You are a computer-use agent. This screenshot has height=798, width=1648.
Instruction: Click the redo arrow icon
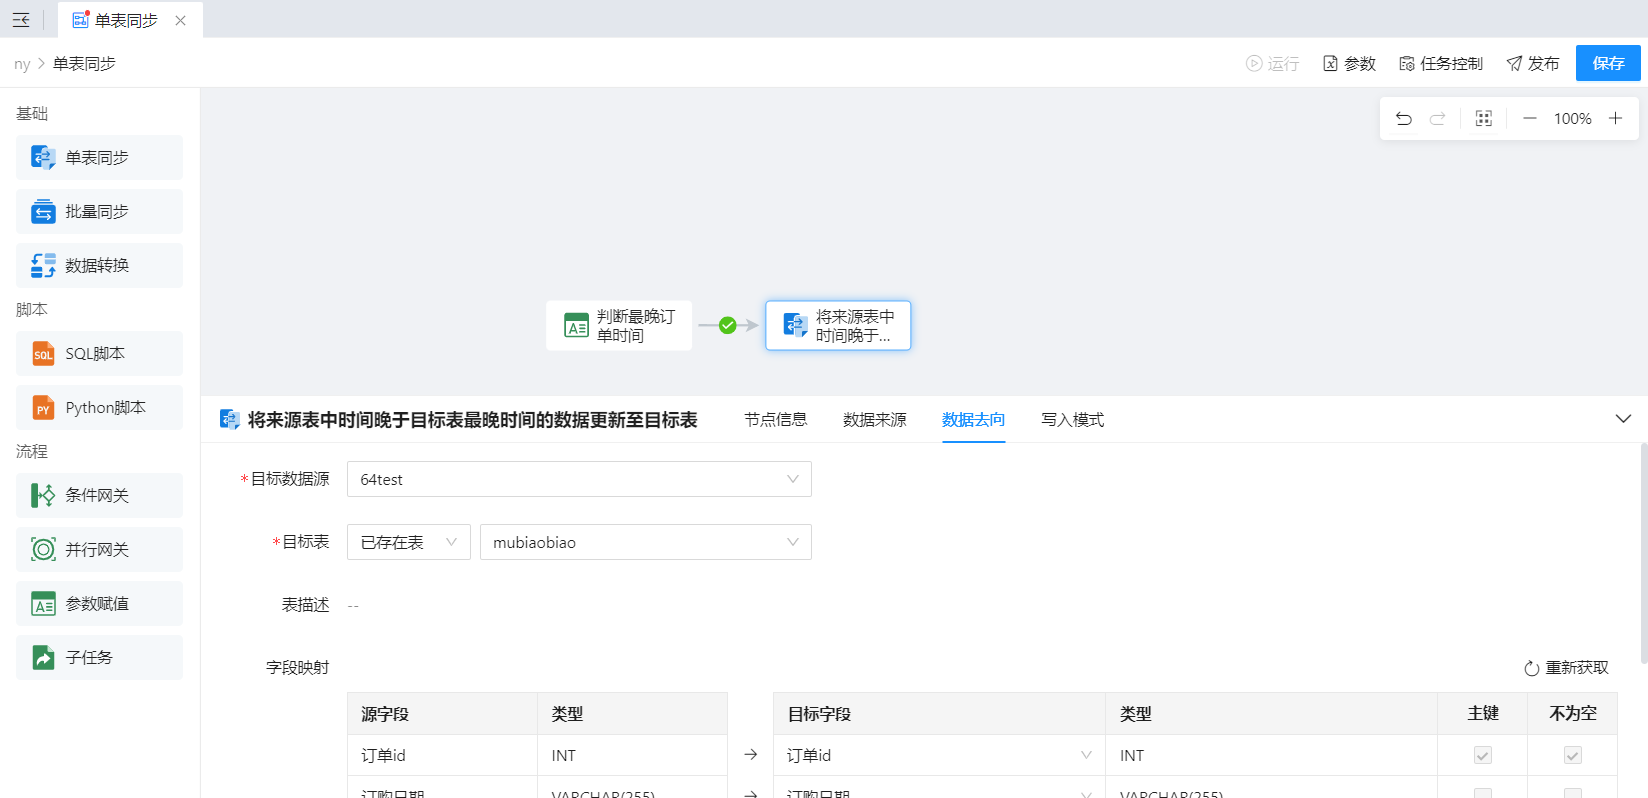pyautogui.click(x=1437, y=118)
